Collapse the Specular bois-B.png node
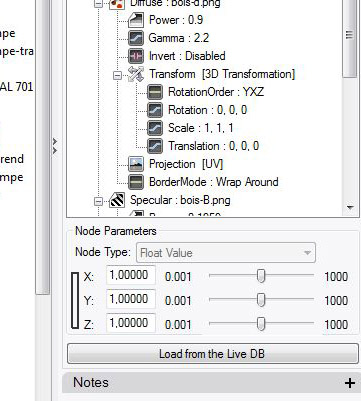The height and width of the screenshot is (401, 361). click(98, 201)
